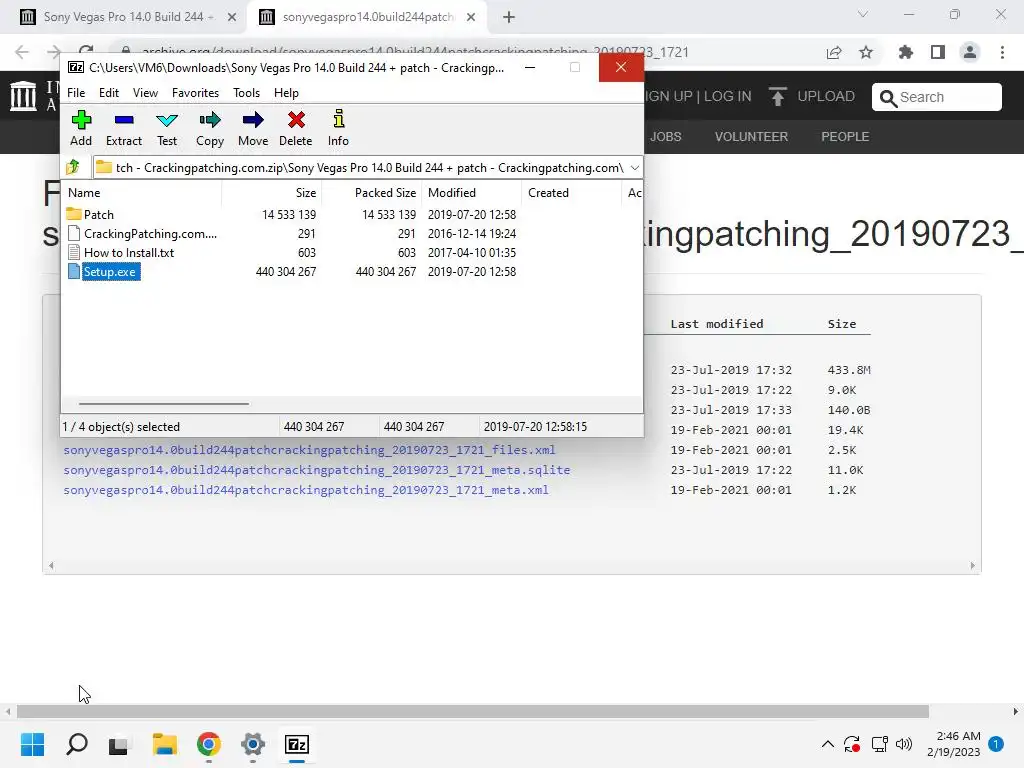Image resolution: width=1024 pixels, height=768 pixels.
Task: Run Test on the archive
Action: pyautogui.click(x=167, y=129)
